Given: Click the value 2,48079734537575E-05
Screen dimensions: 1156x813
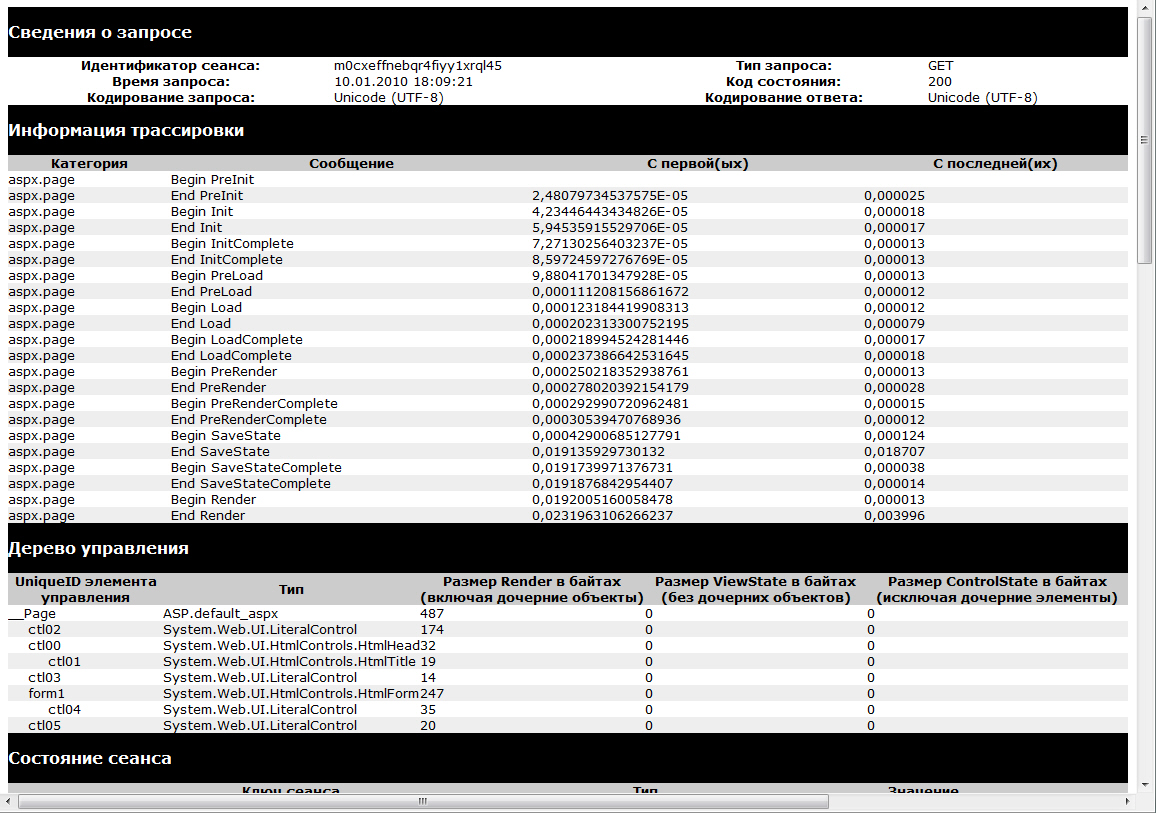Looking at the screenshot, I should [x=610, y=196].
